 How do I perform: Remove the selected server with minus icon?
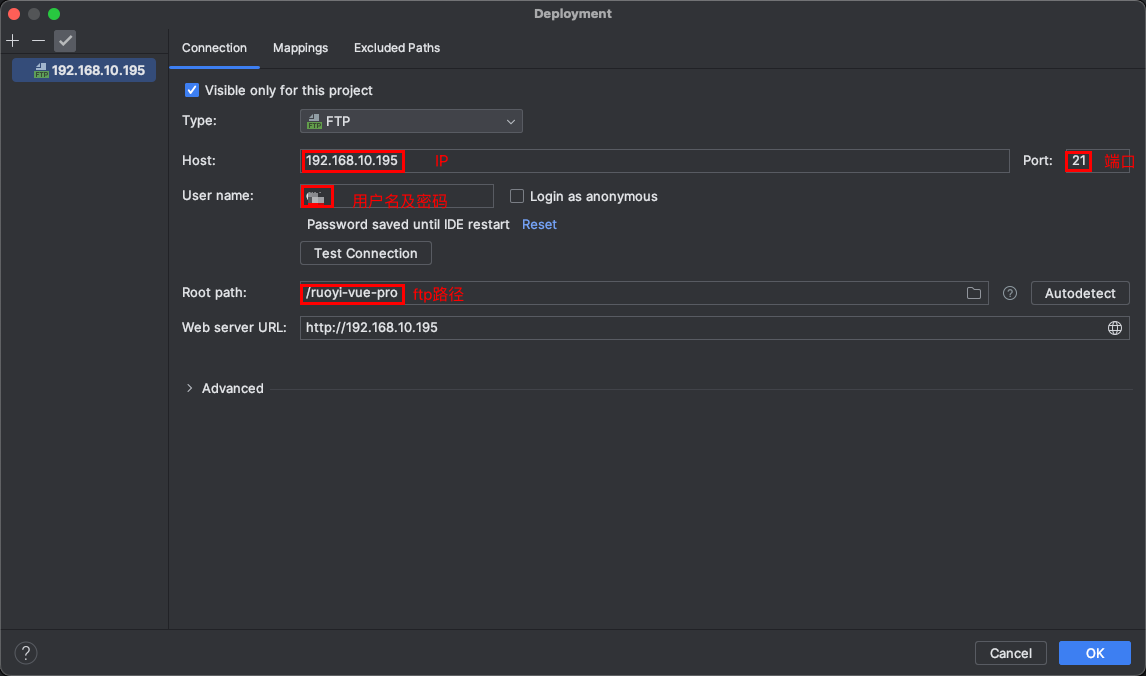(x=39, y=41)
